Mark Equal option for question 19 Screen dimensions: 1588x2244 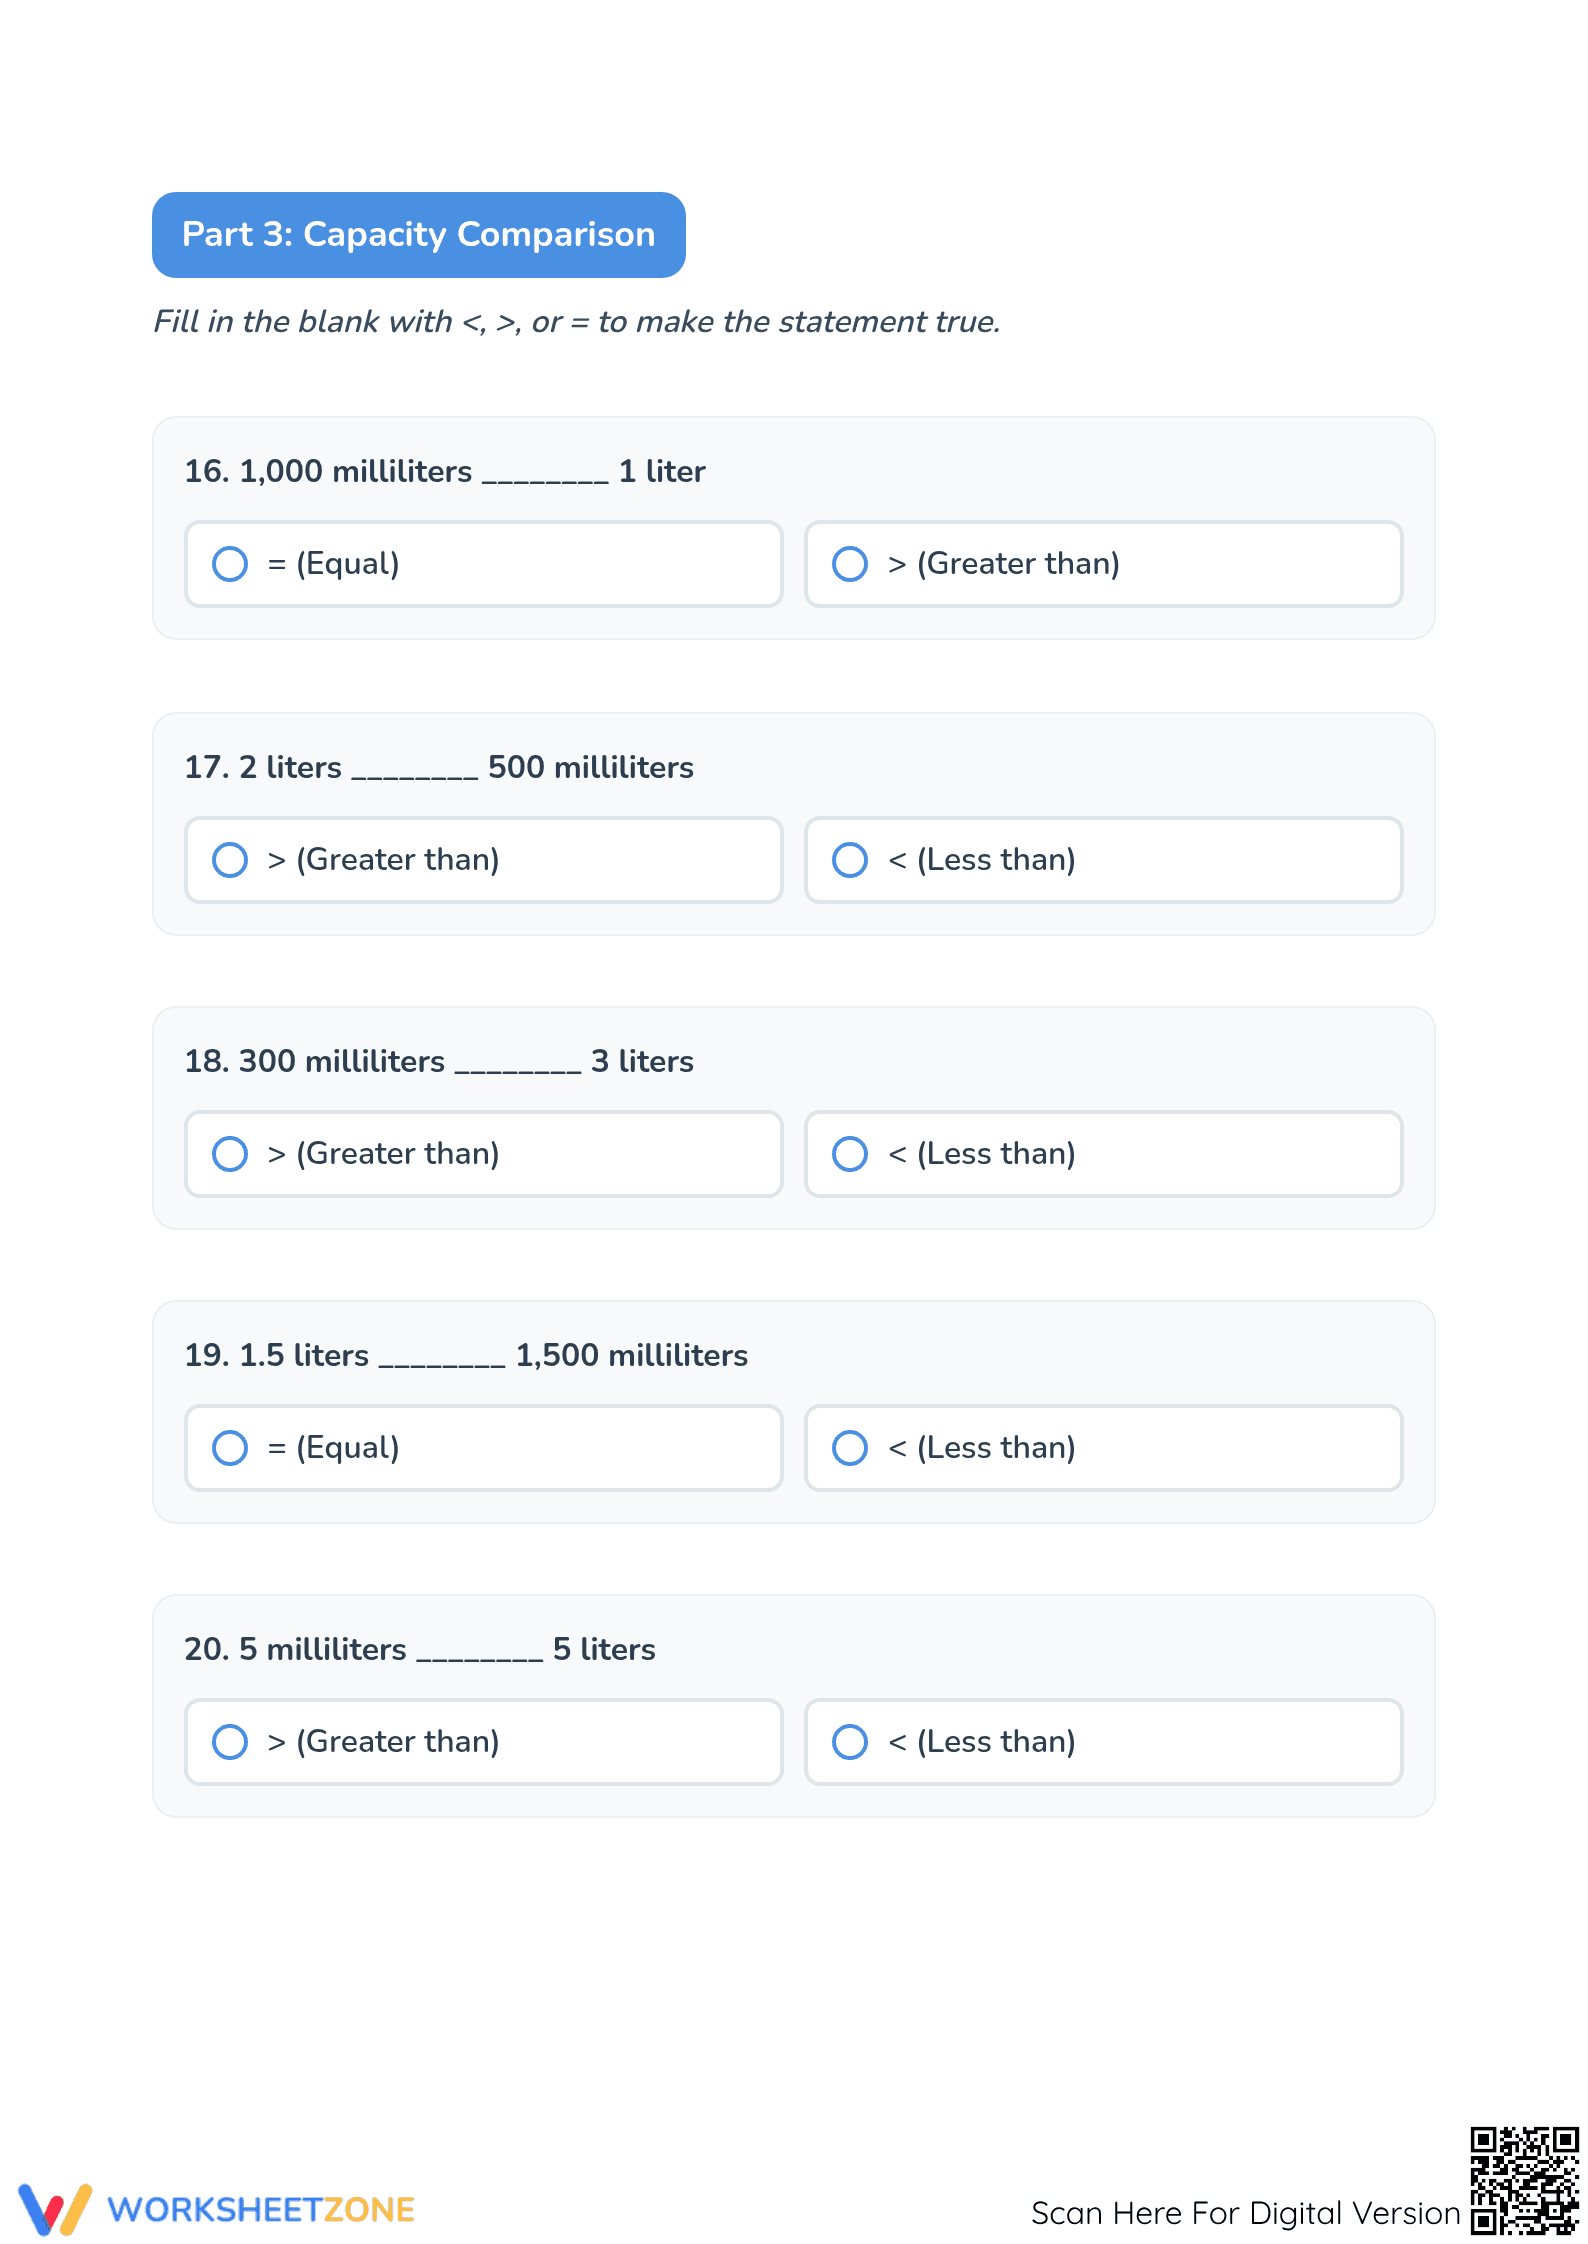pos(230,1448)
